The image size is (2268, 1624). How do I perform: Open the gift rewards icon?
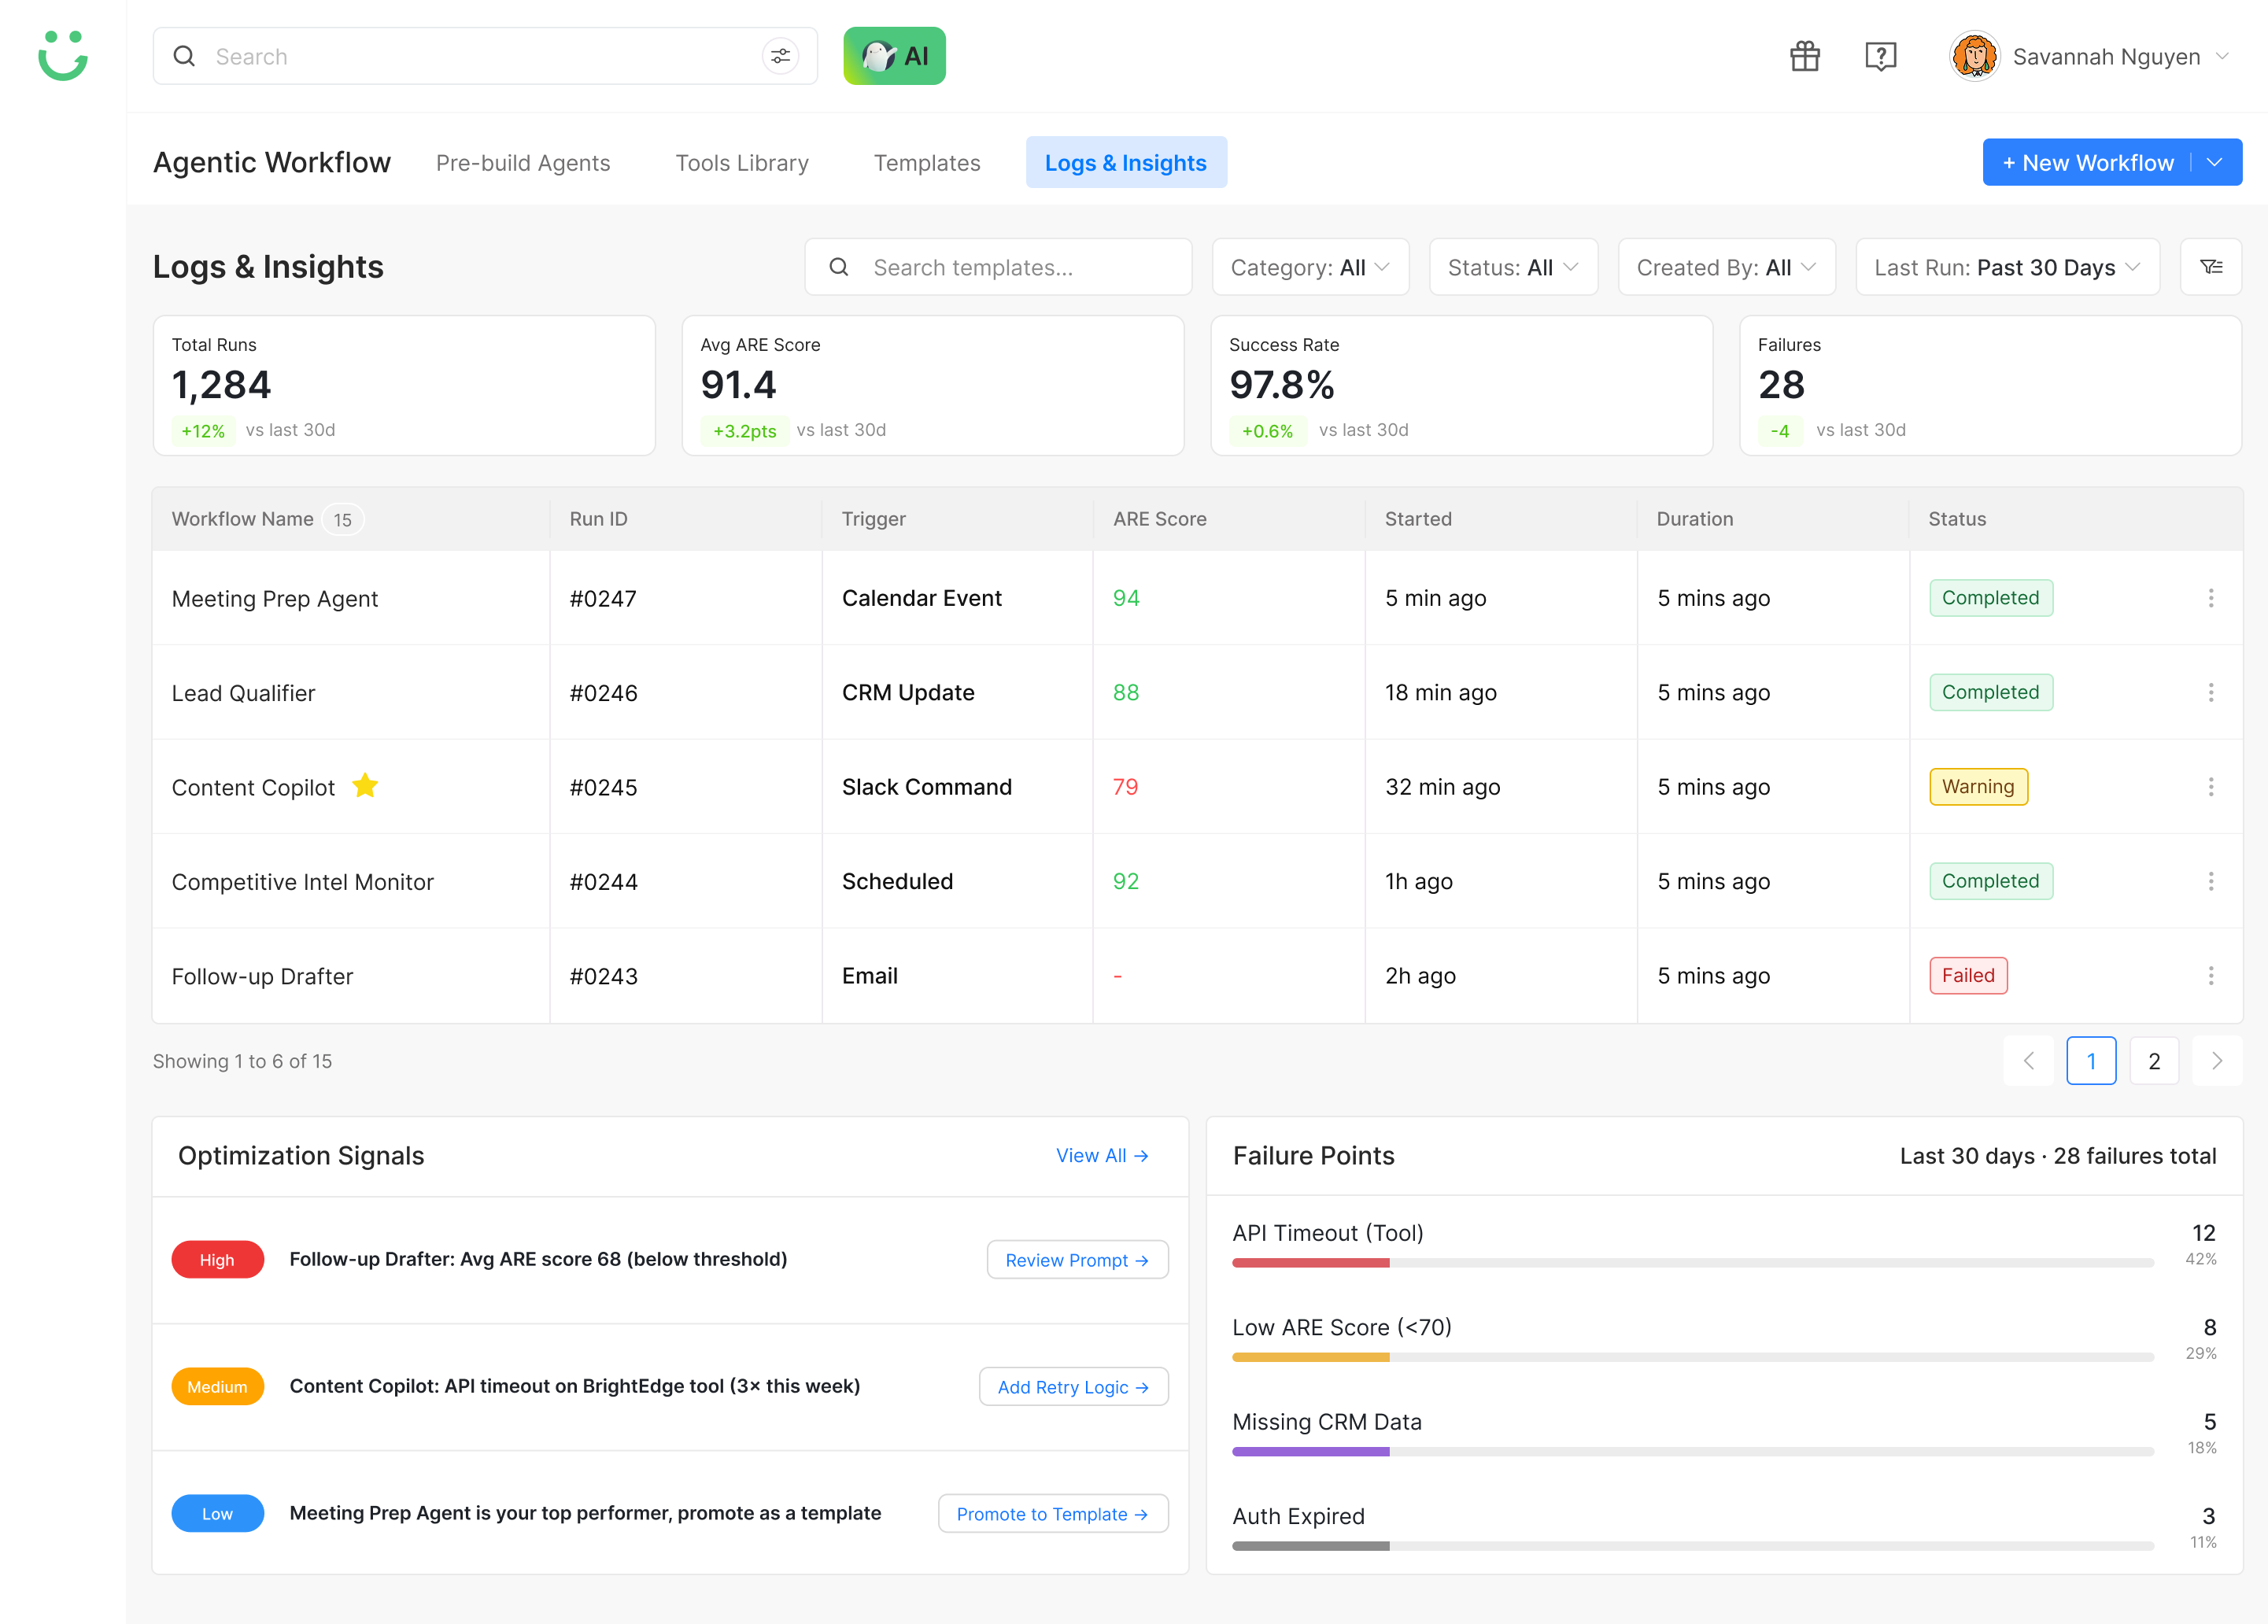(x=1805, y=56)
